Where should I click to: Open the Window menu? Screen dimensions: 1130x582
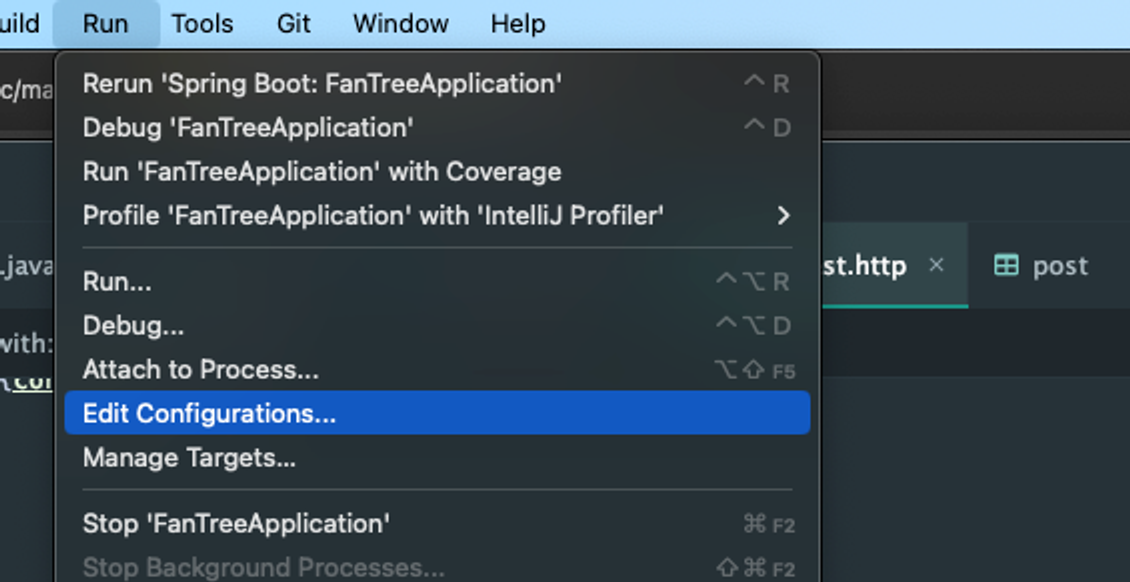399,23
